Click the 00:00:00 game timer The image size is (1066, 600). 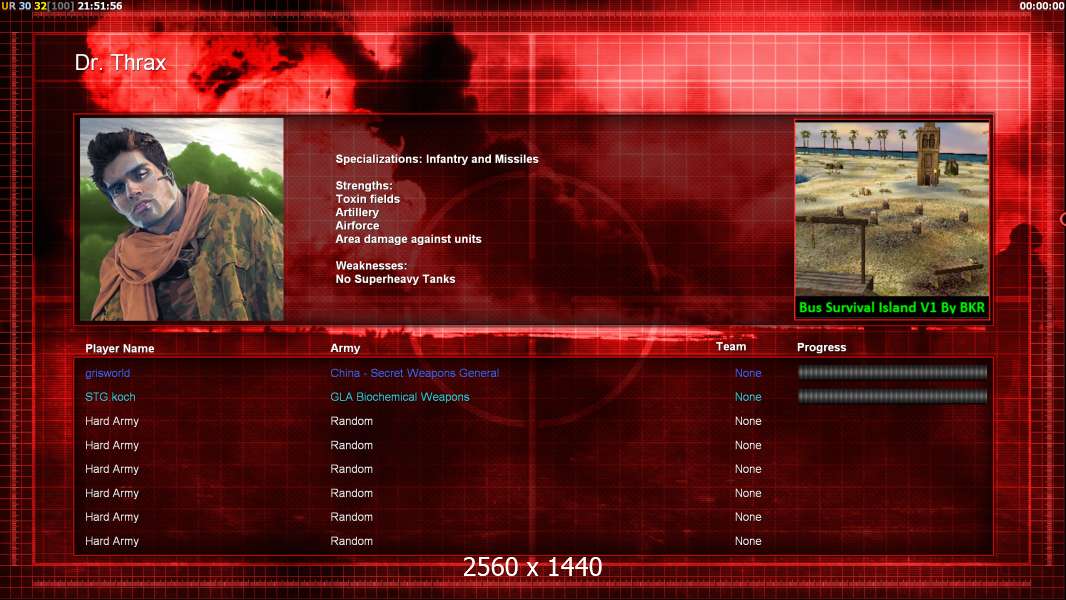tap(1042, 6)
